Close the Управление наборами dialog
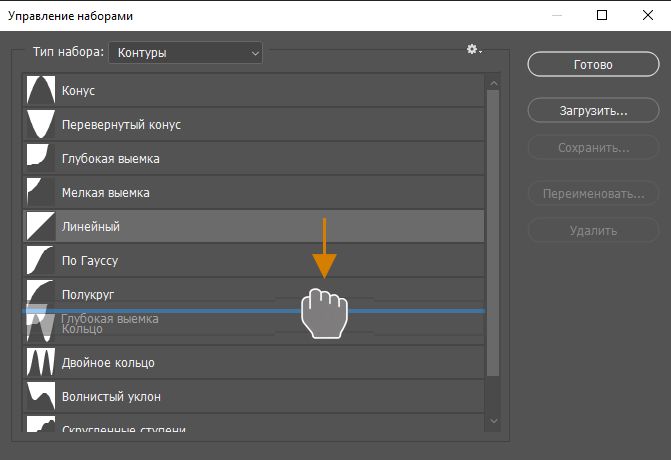Screen dimensions: 671x460 click(646, 16)
